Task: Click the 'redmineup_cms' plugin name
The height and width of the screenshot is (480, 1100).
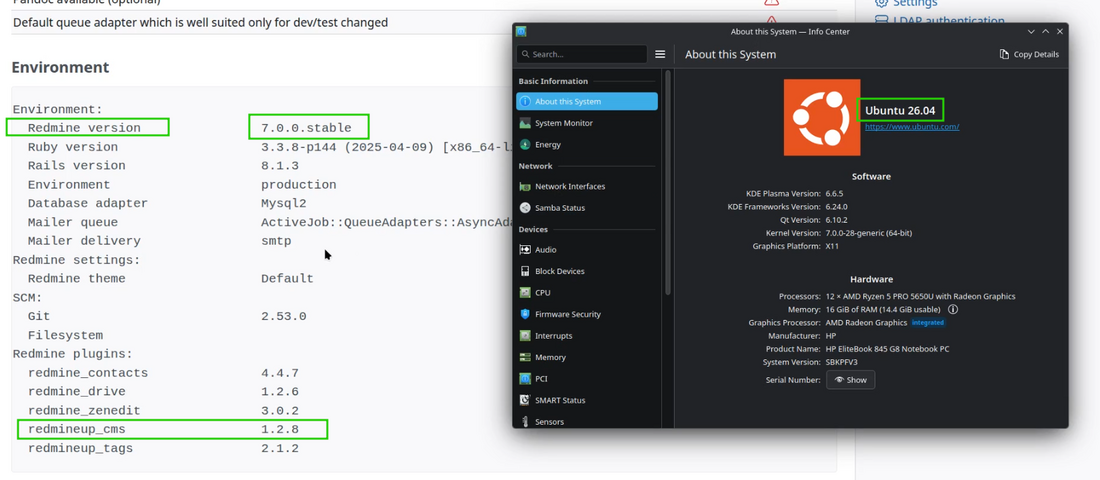Action: pyautogui.click(x=76, y=429)
